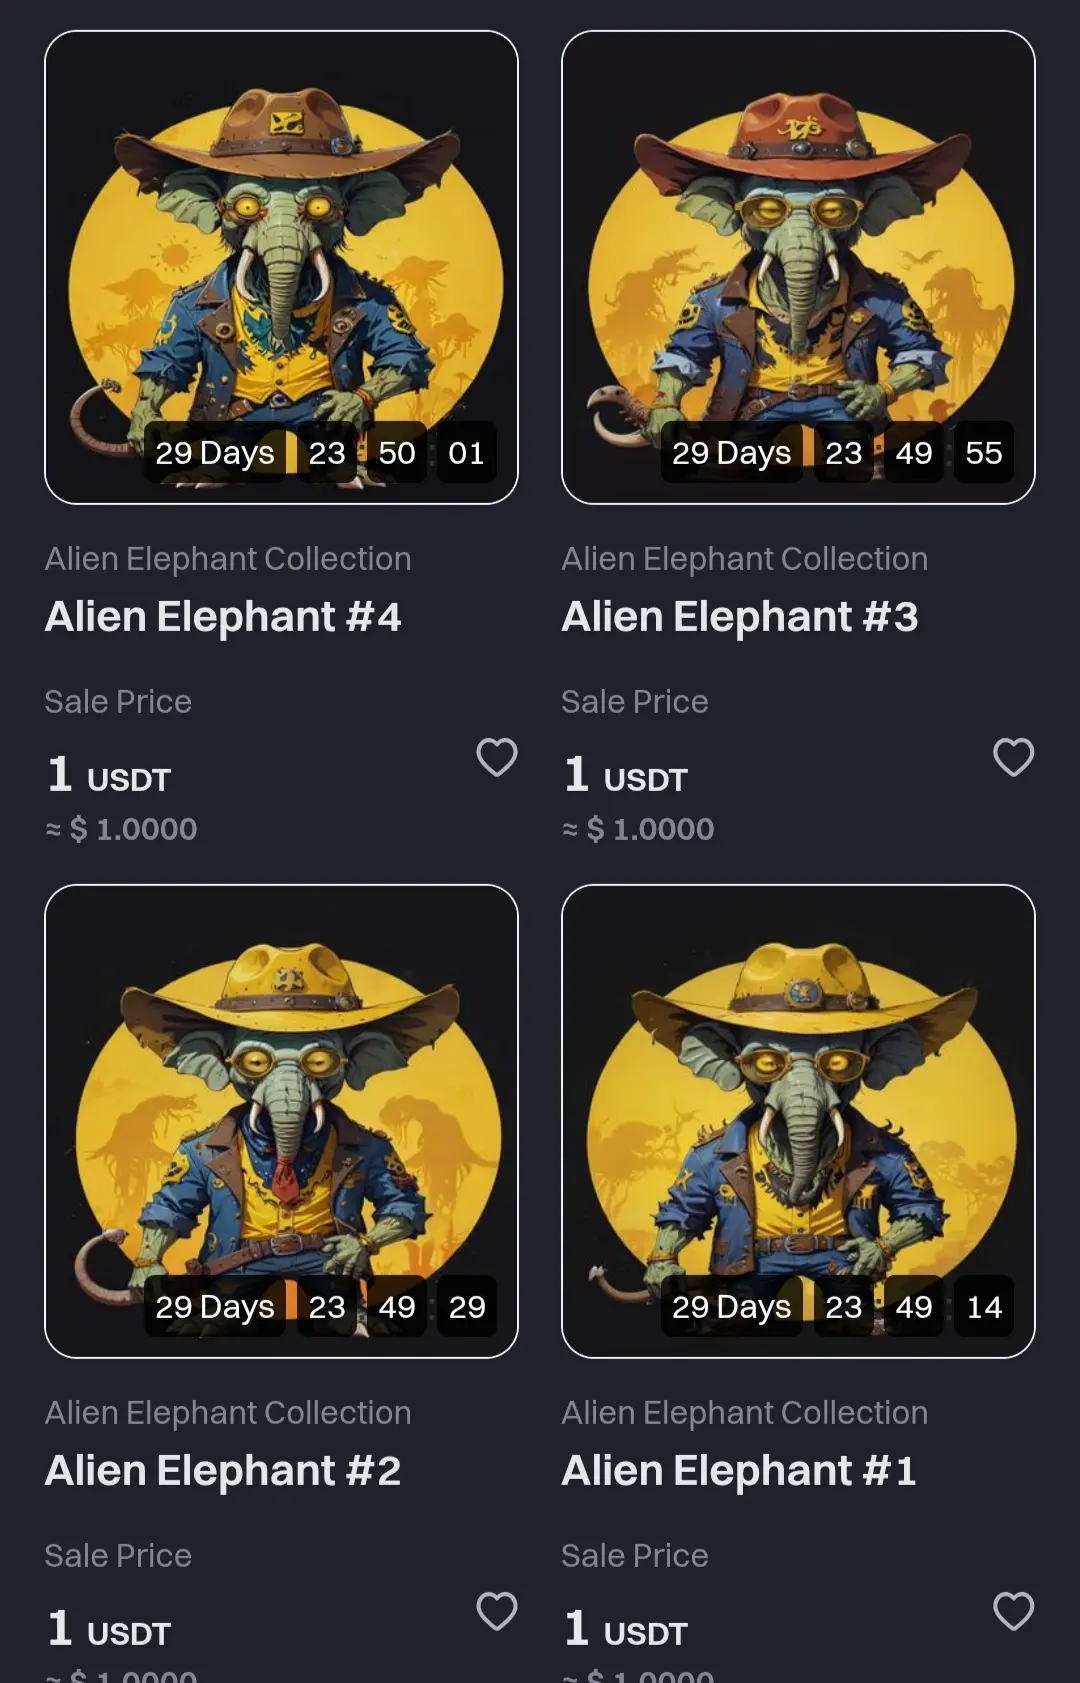Open the Alien Elephant #4 title link

(223, 617)
